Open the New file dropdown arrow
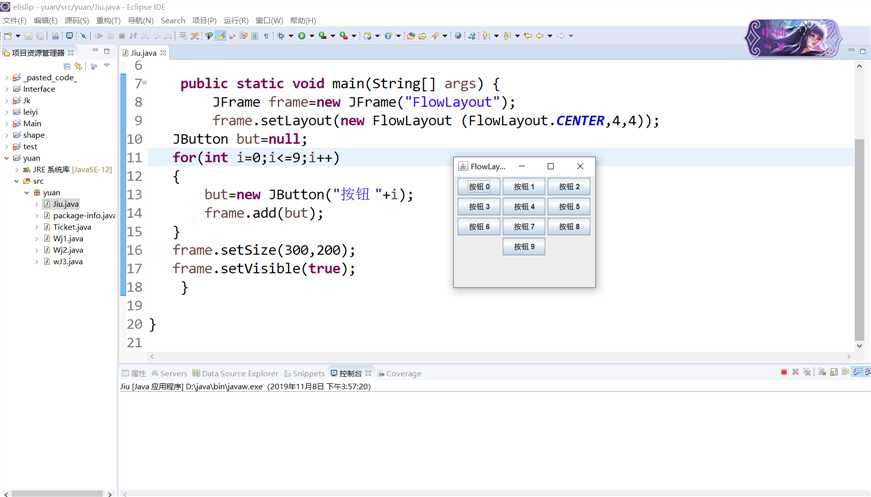This screenshot has height=497, width=871. tap(18, 36)
